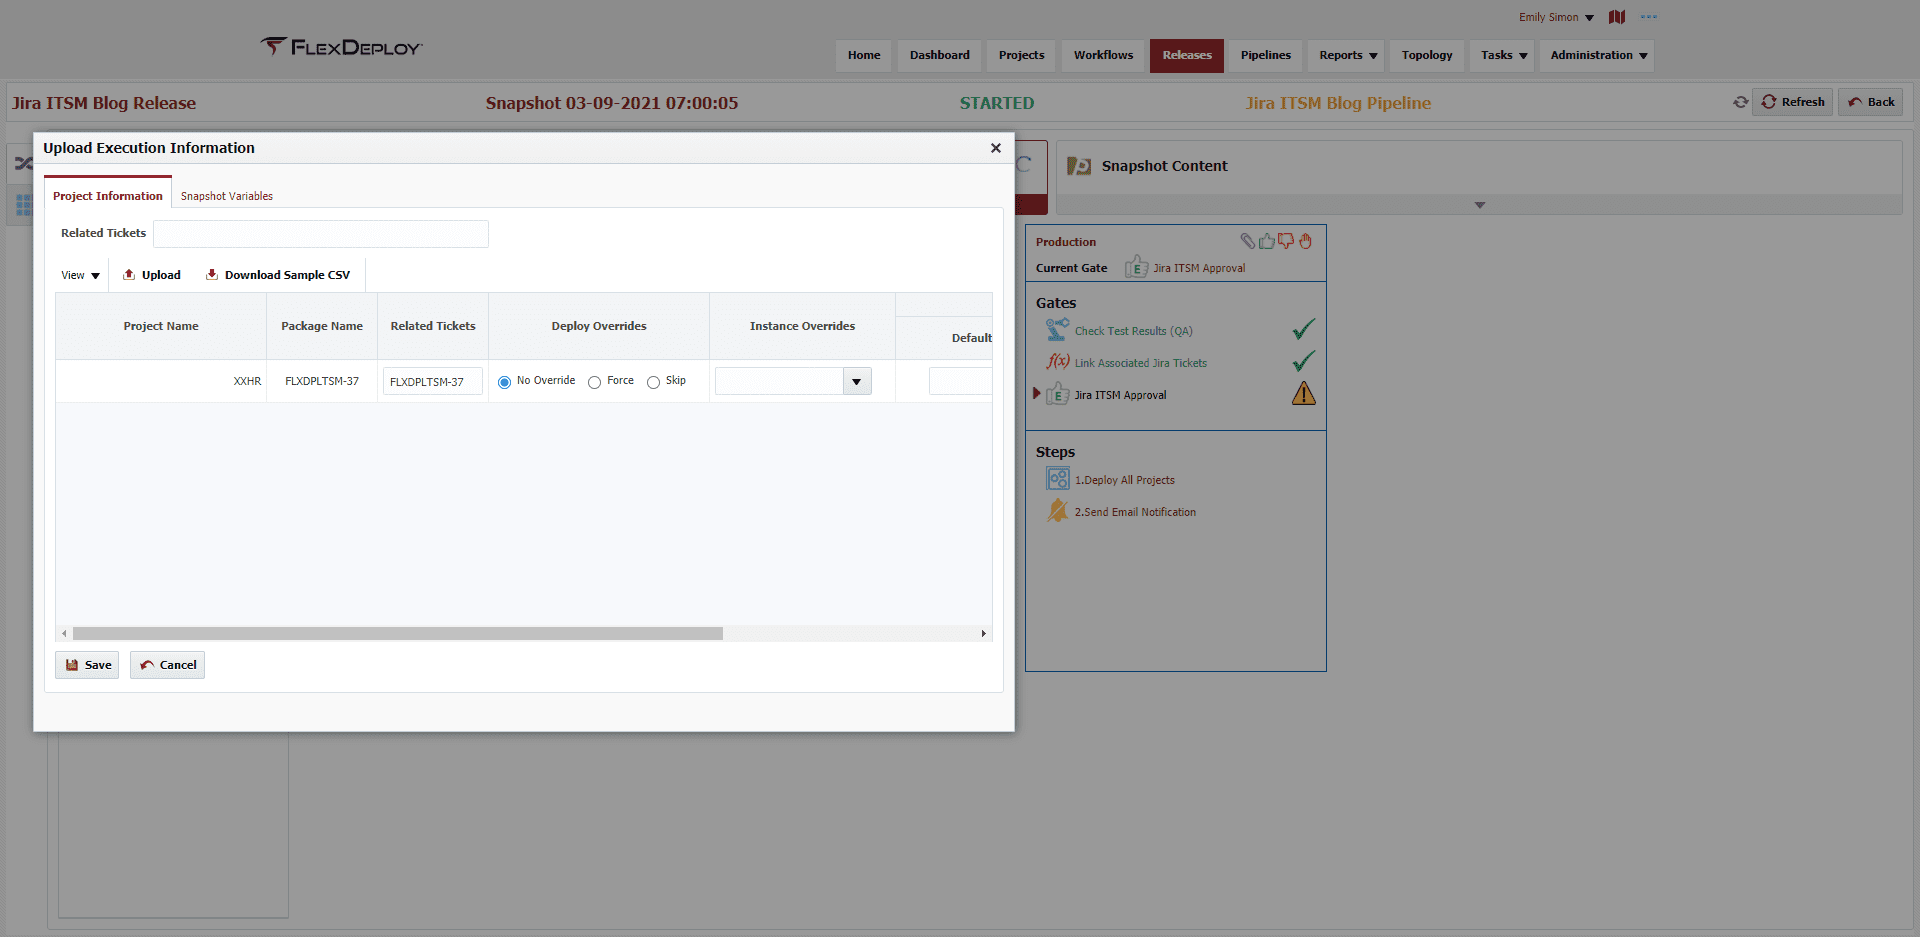Viewport: 1920px width, 937px height.
Task: Open the View dropdown menu
Action: coord(80,275)
